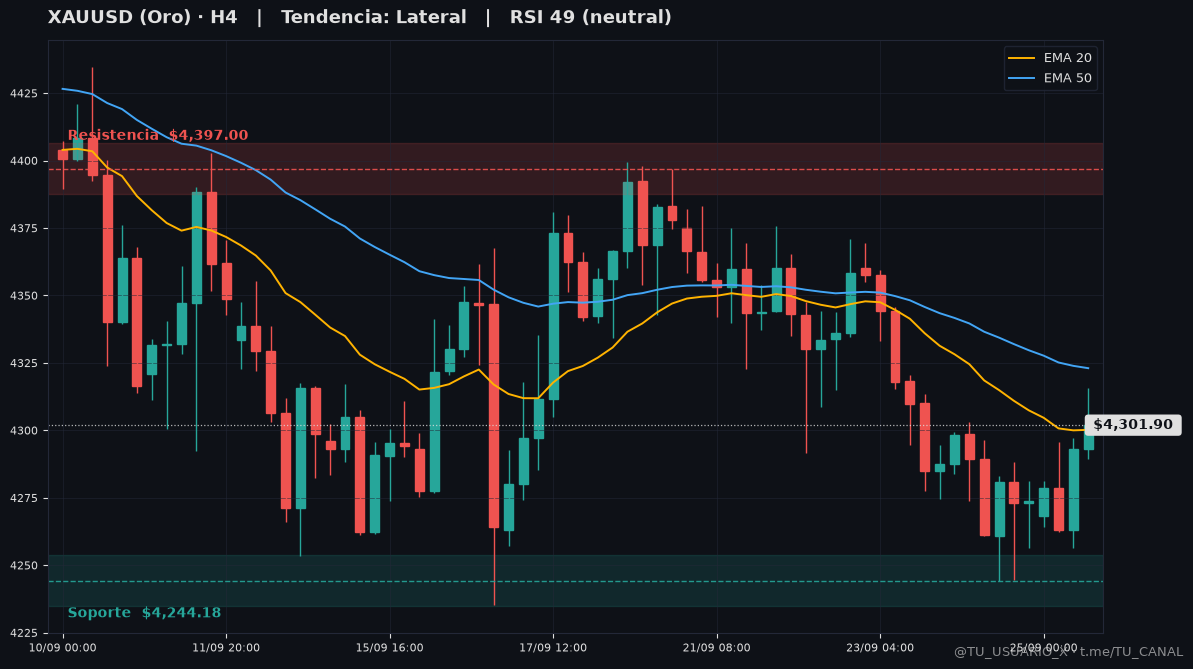The width and height of the screenshot is (1193, 669).
Task: Click the Soporte $4,244.18 label
Action: pos(144,613)
